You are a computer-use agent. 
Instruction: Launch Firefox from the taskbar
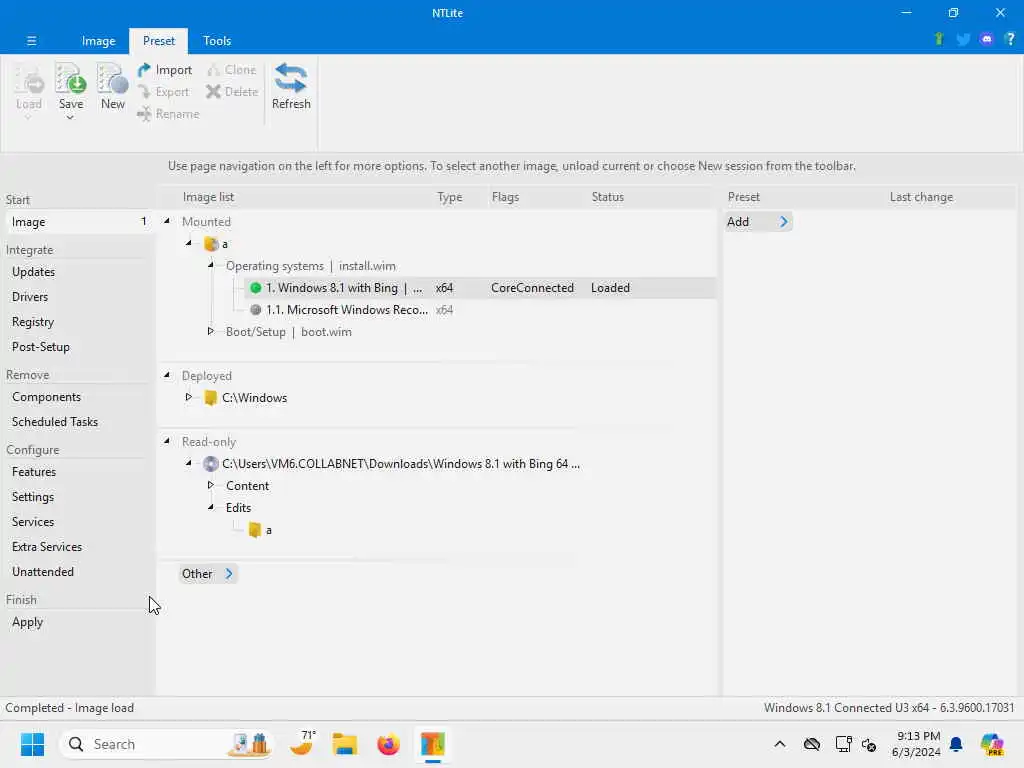tap(389, 744)
